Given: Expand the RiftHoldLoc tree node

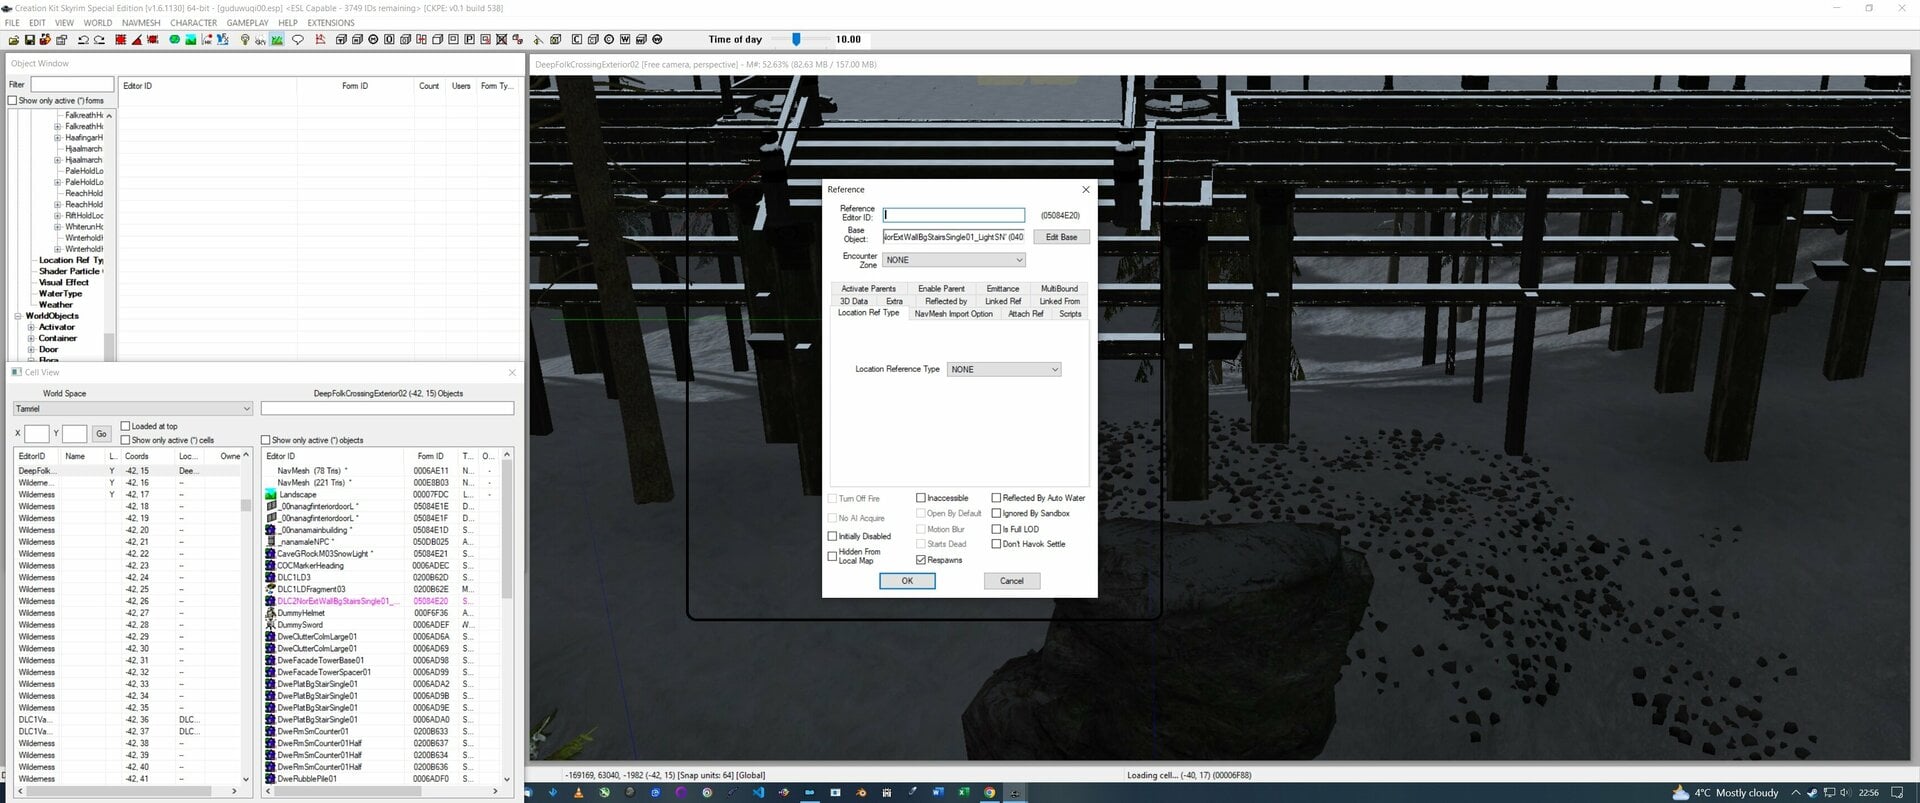Looking at the screenshot, I should pos(57,216).
